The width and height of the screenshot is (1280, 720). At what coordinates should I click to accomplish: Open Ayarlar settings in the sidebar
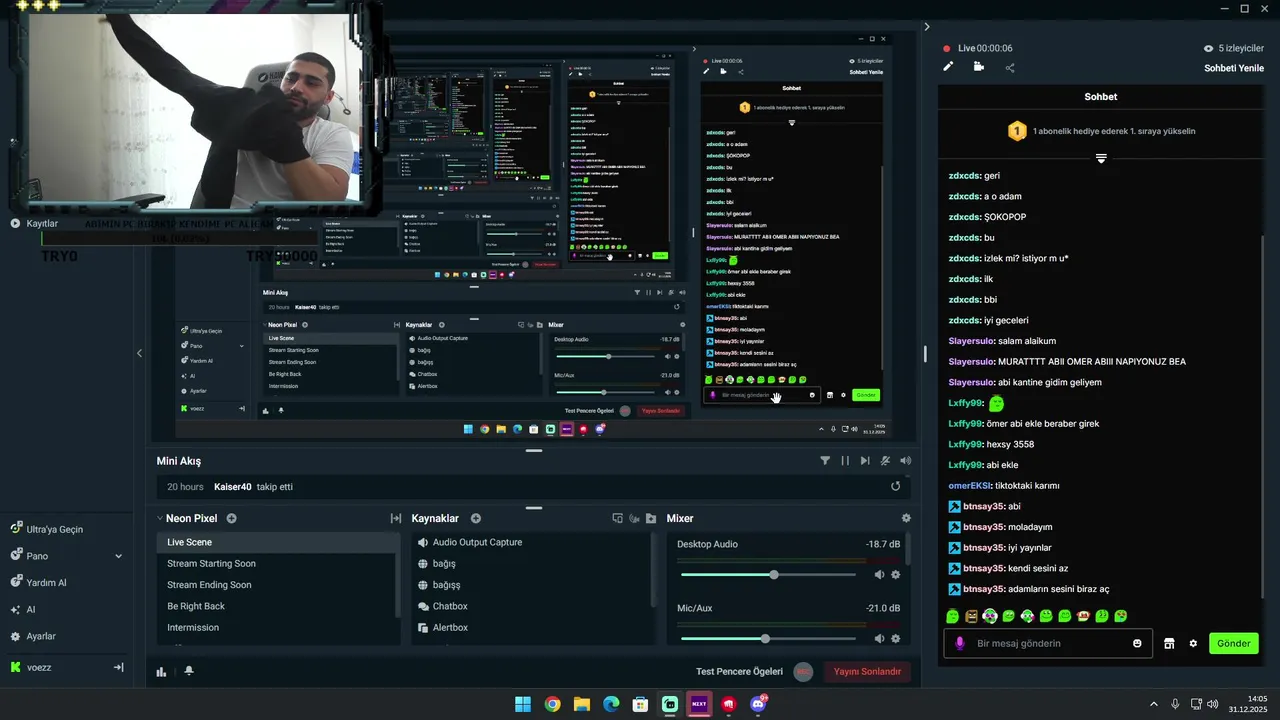(x=33, y=636)
